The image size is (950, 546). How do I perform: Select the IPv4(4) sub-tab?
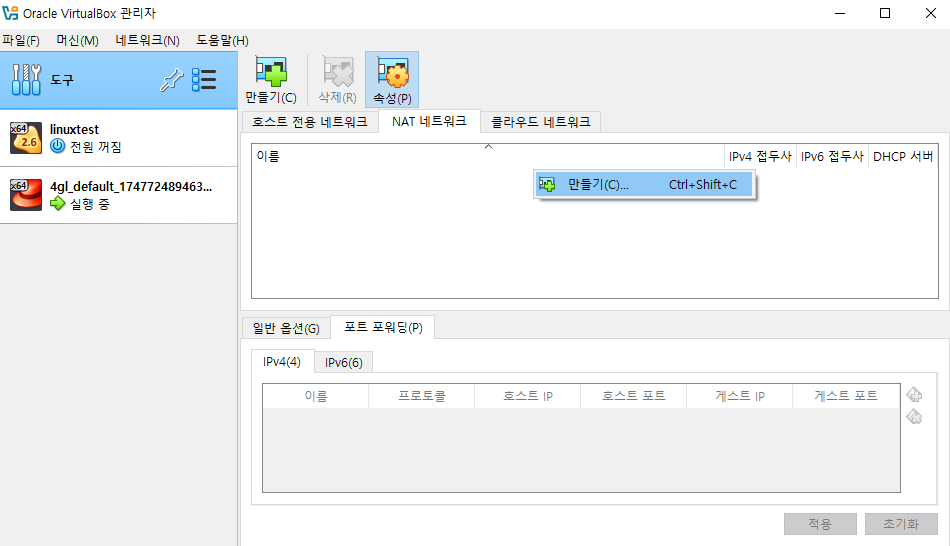(x=282, y=362)
